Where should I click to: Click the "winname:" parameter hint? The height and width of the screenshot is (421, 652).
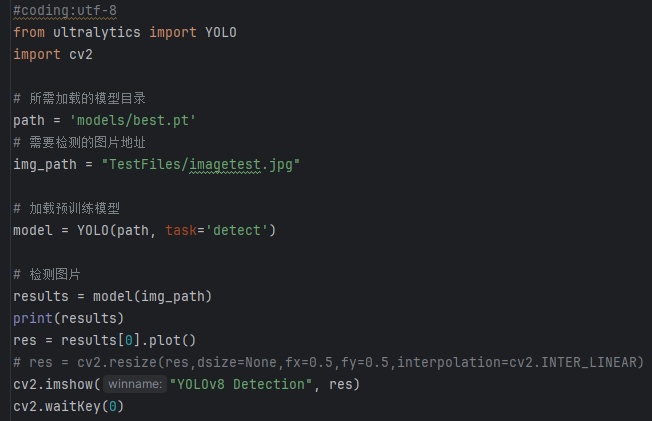[x=134, y=384]
